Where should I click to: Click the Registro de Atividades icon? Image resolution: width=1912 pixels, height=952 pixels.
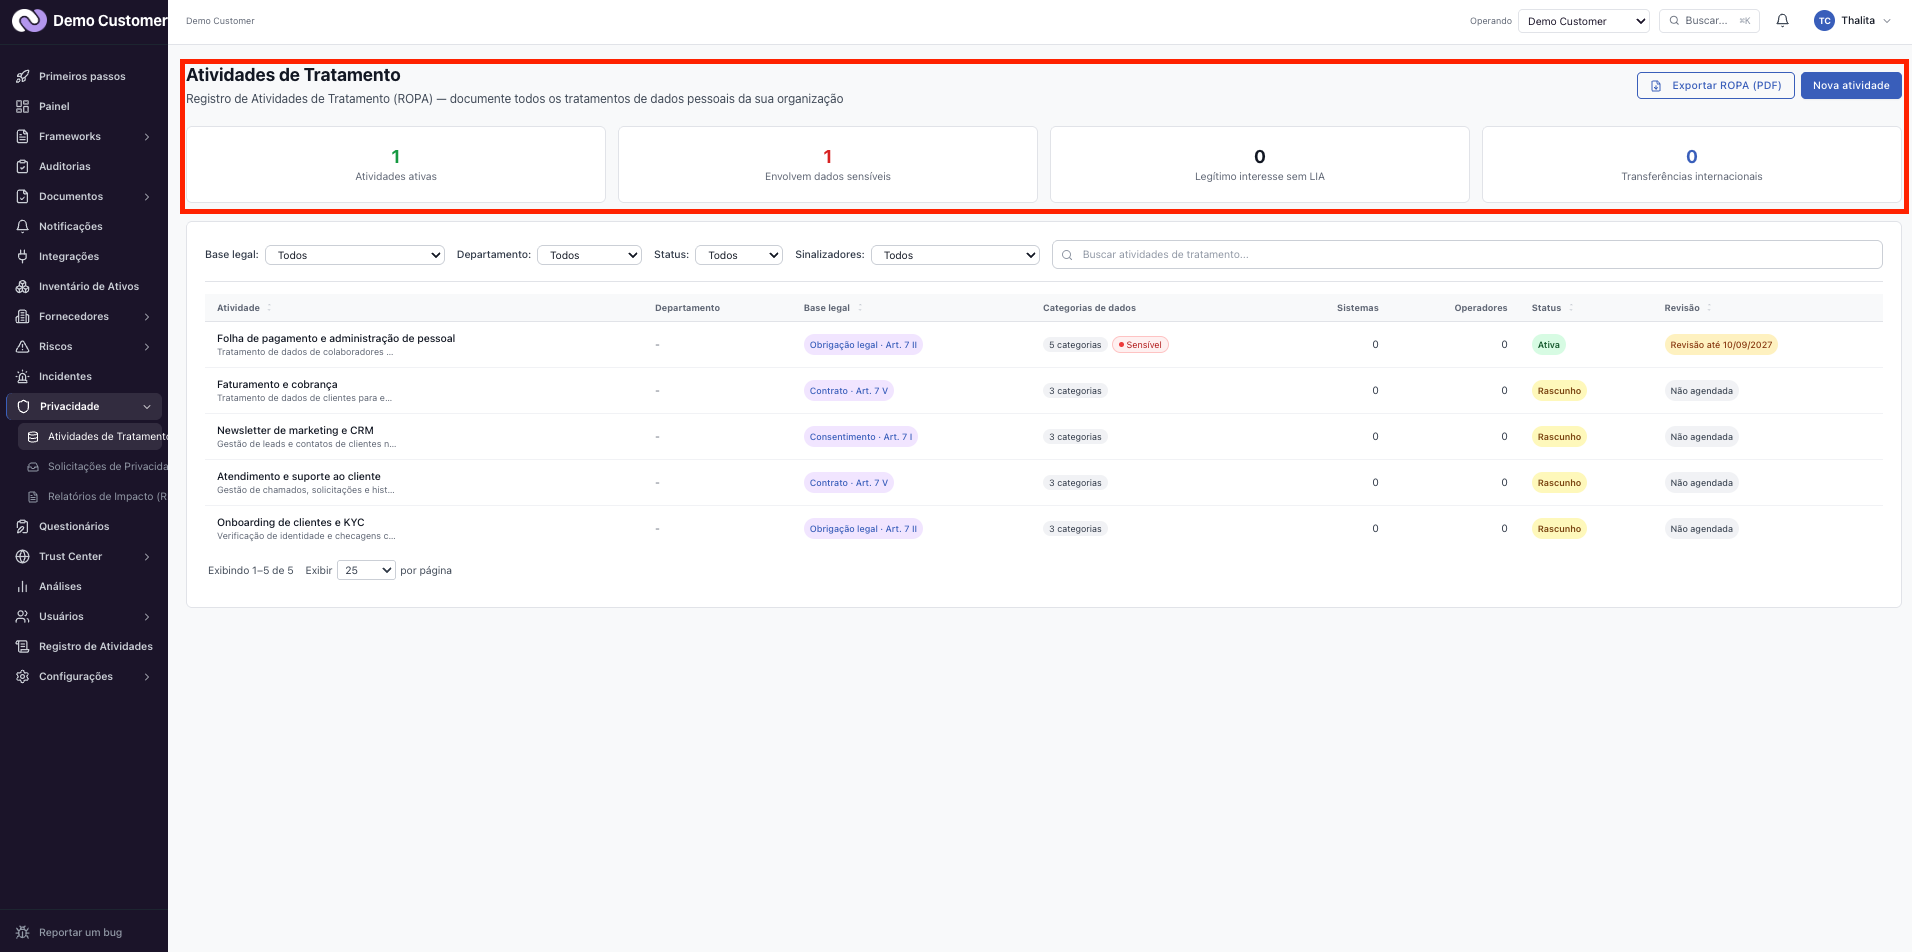tap(22, 646)
